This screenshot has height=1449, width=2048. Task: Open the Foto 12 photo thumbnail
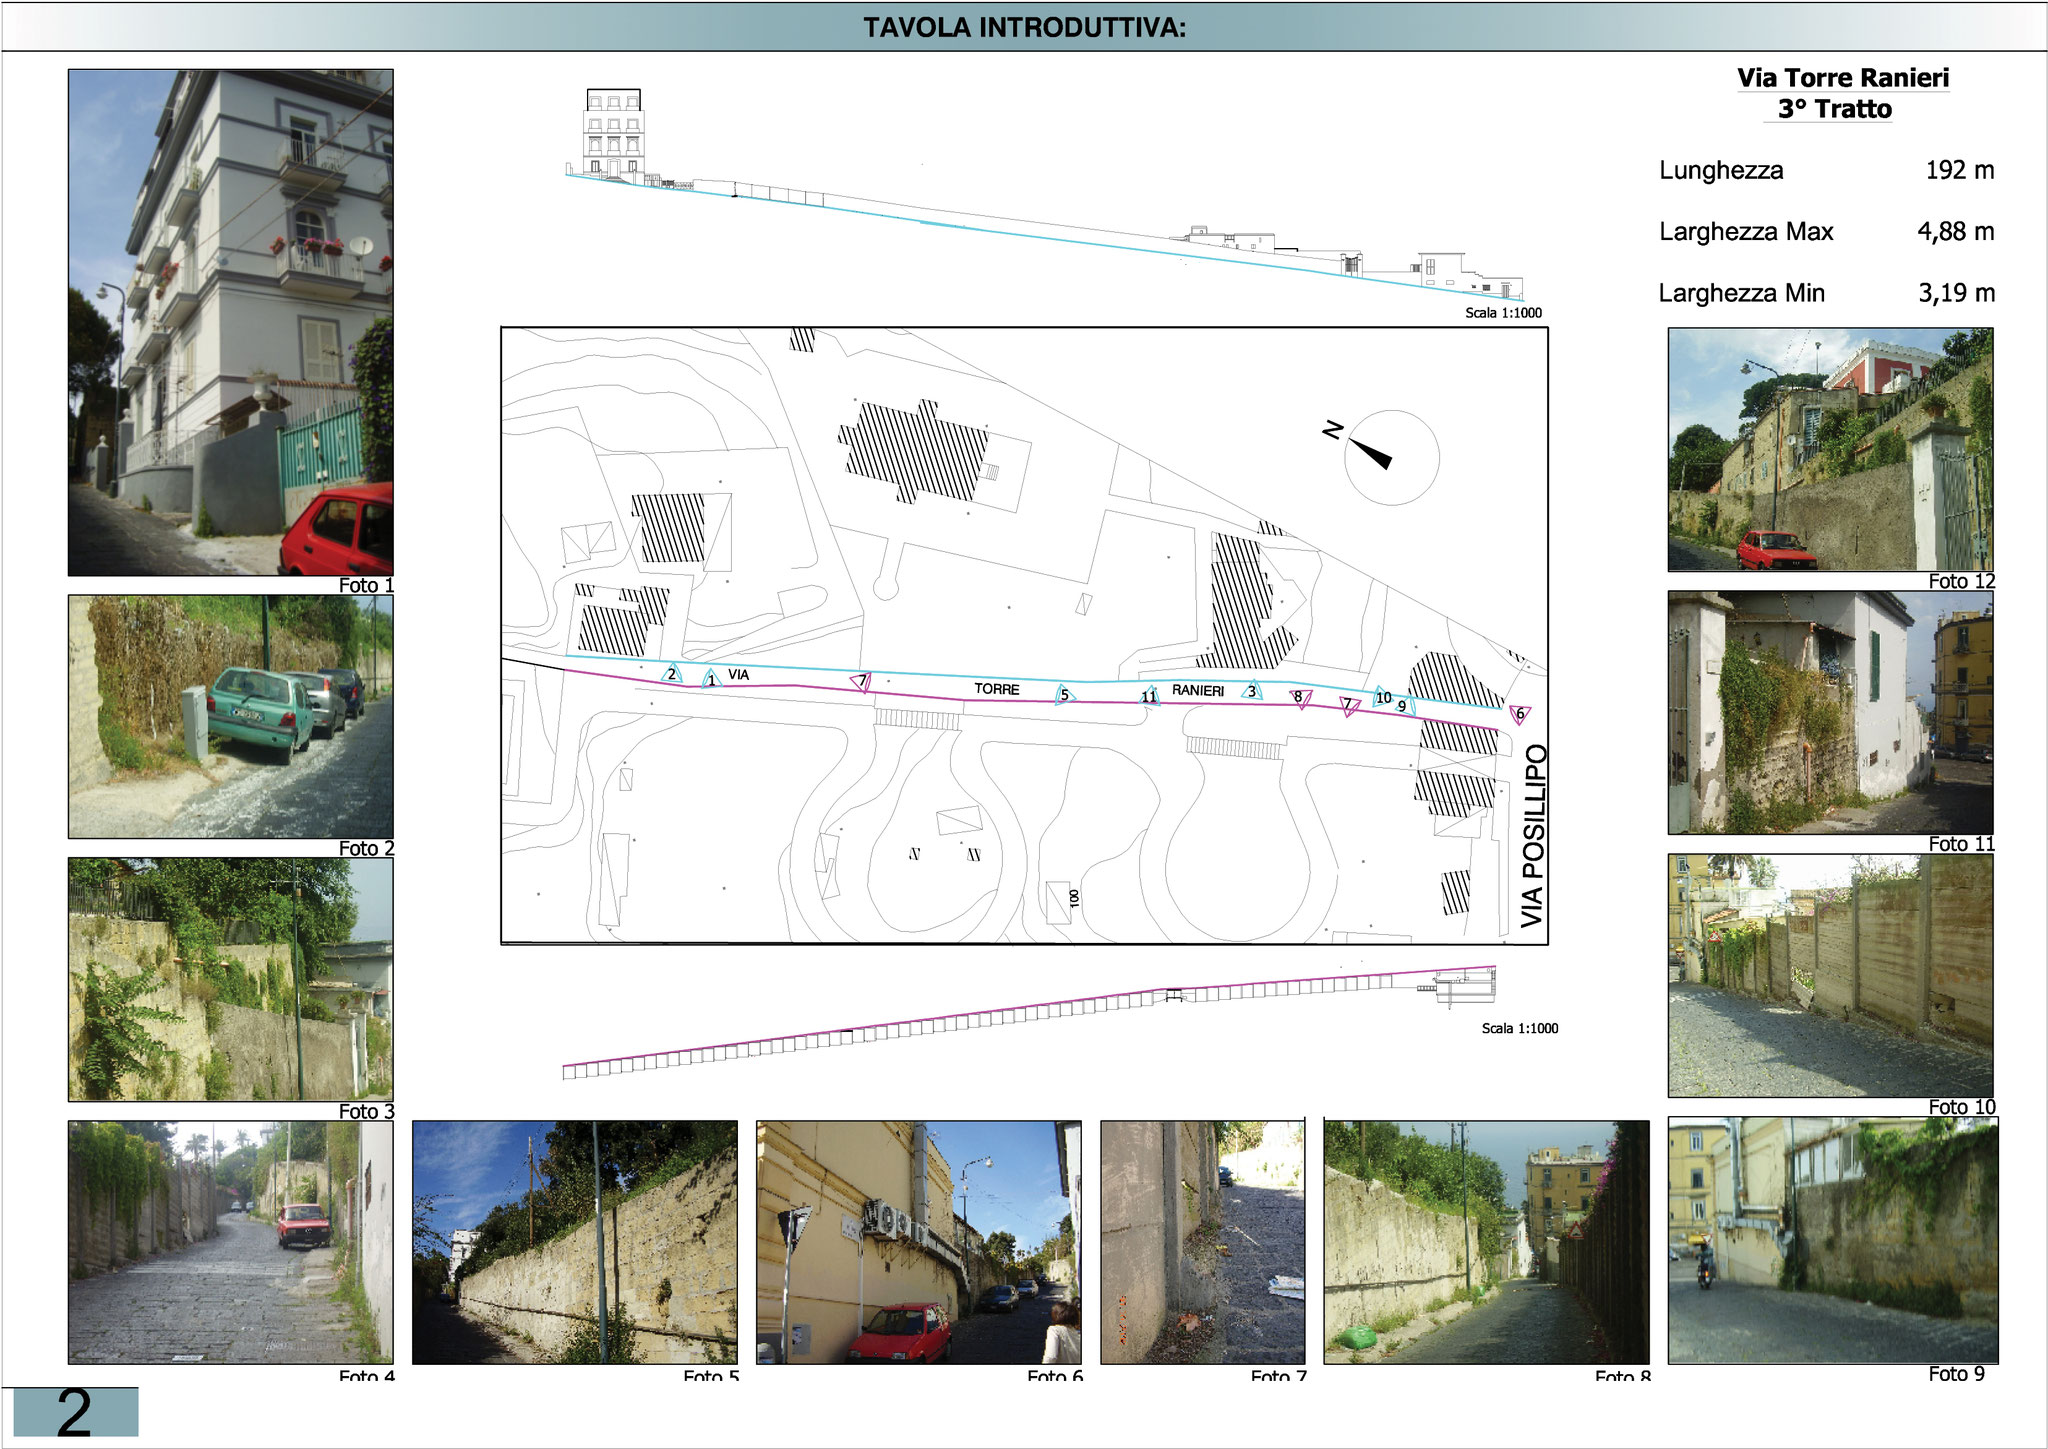tap(1830, 449)
